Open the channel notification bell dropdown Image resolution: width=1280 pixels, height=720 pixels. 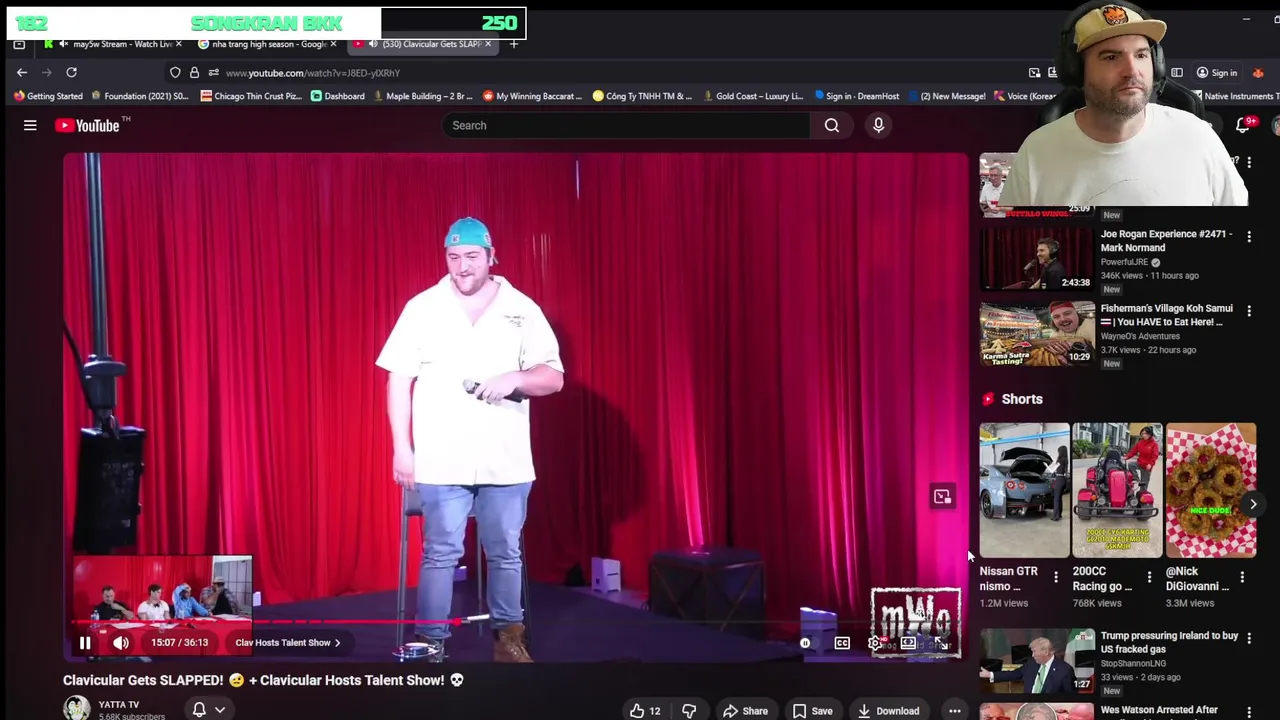click(x=208, y=709)
